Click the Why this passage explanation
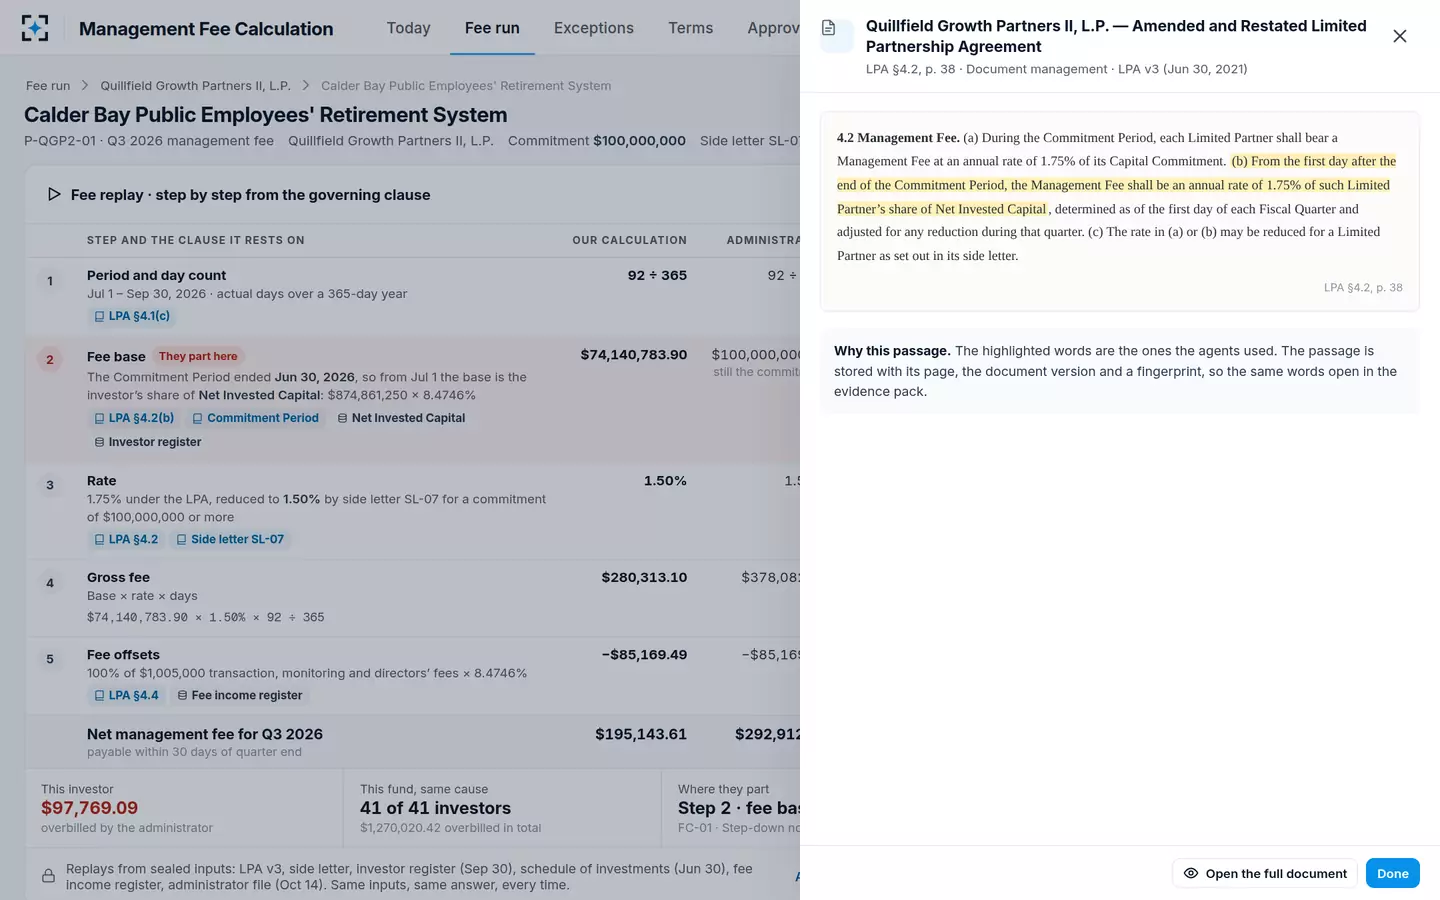This screenshot has width=1440, height=900. point(1119,371)
